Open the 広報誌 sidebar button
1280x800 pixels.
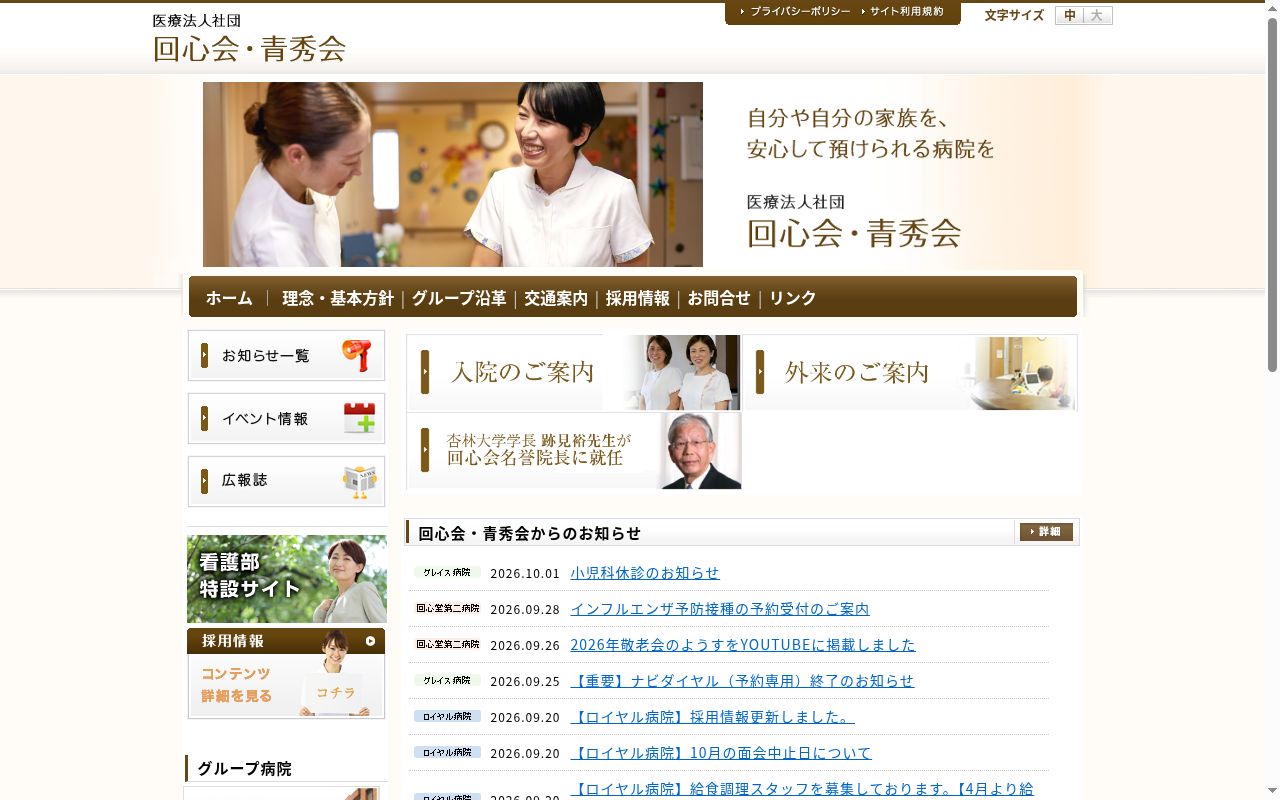286,481
